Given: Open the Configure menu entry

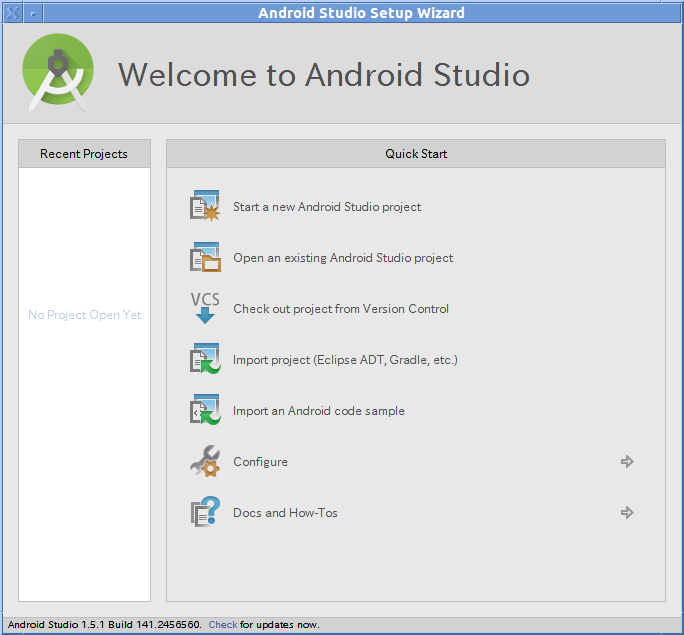Looking at the screenshot, I should pyautogui.click(x=260, y=462).
